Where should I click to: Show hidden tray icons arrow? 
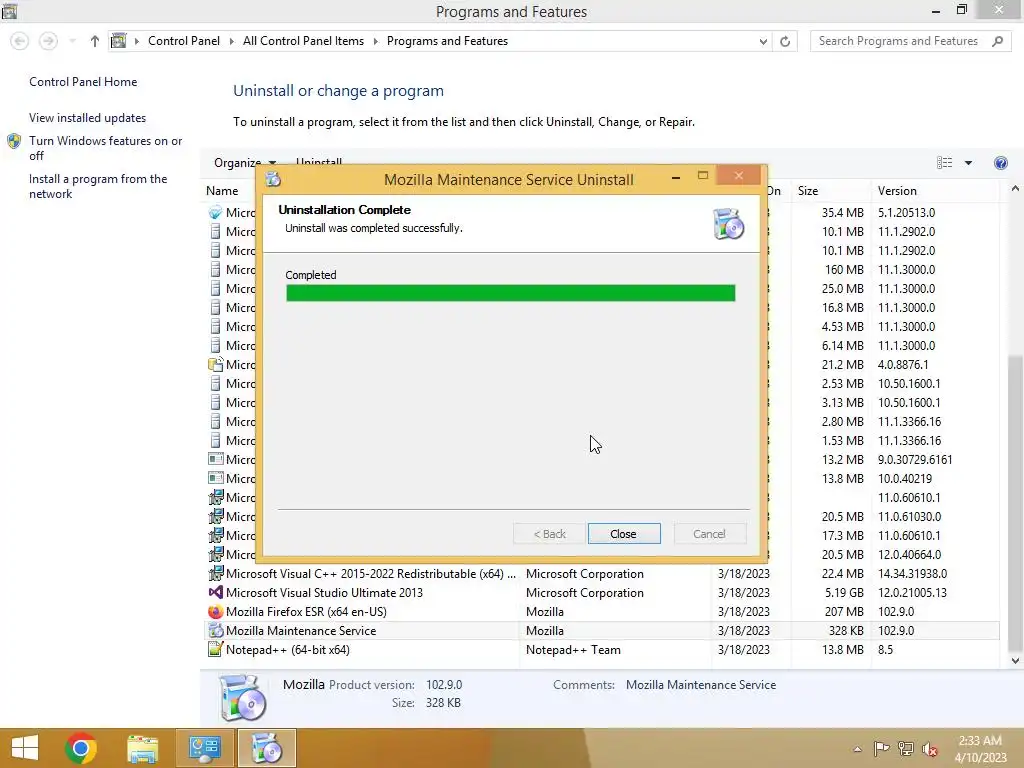pyautogui.click(x=857, y=749)
